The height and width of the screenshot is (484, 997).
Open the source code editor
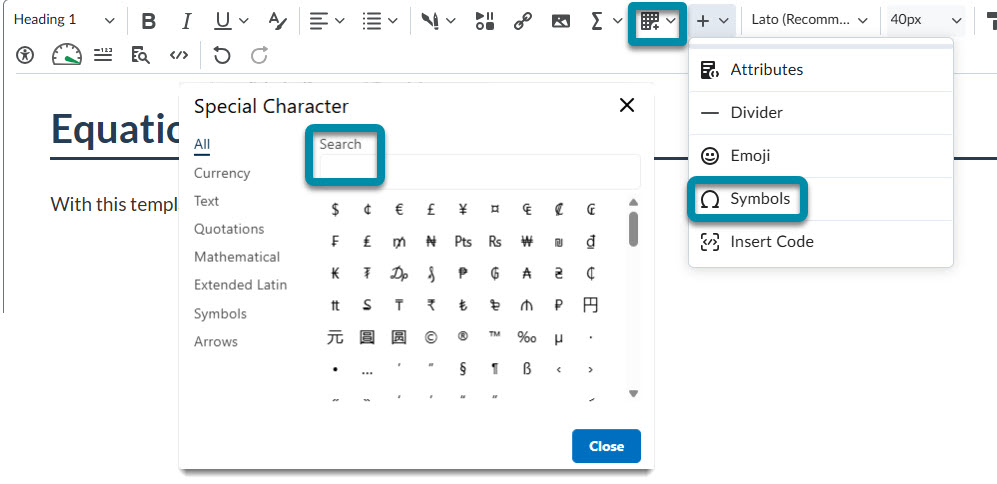pos(179,55)
